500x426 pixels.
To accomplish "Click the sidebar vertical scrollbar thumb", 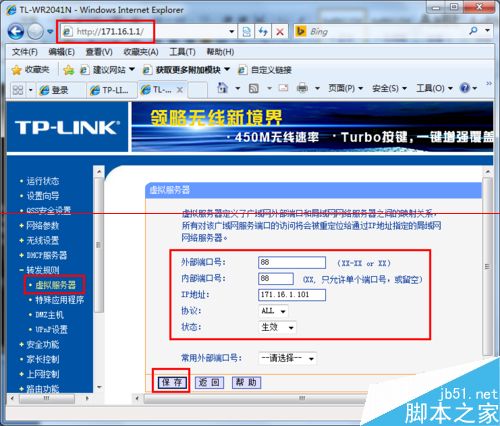I will [98, 245].
